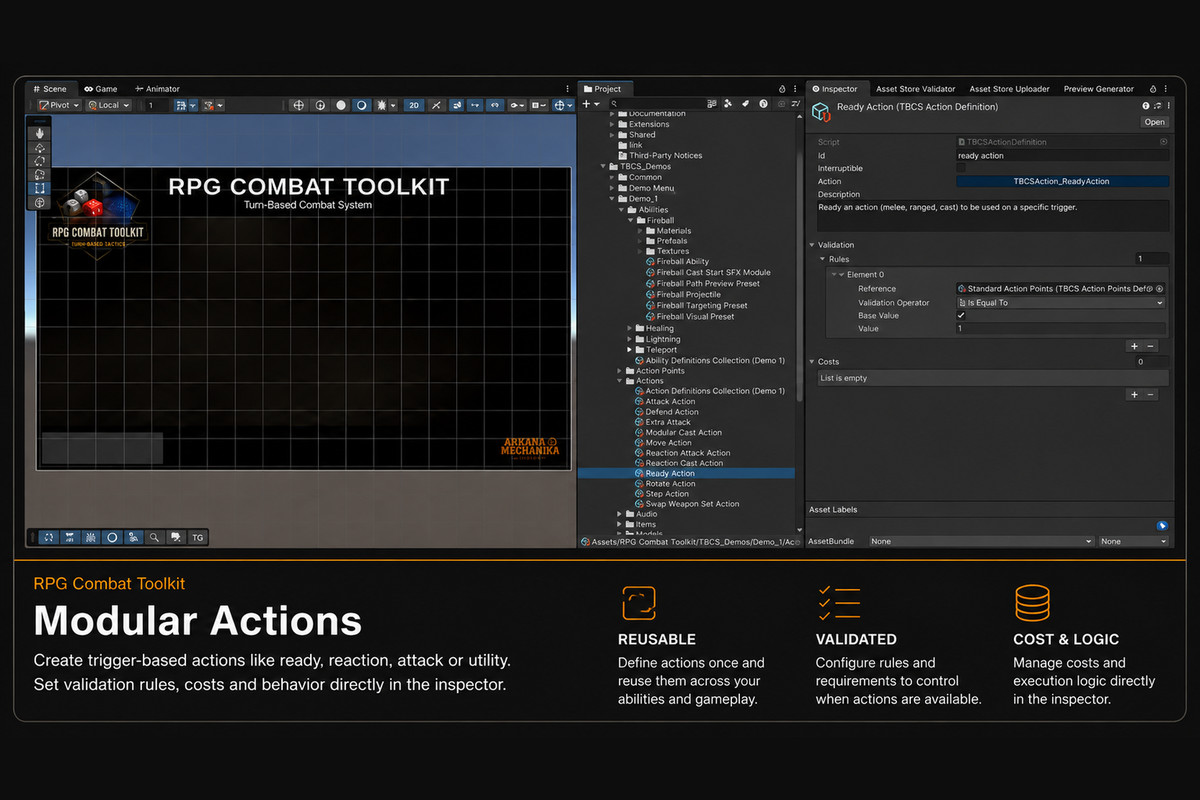Select the Scale tool in Scene toolbar
This screenshot has width=1200, height=800.
pyautogui.click(x=40, y=174)
